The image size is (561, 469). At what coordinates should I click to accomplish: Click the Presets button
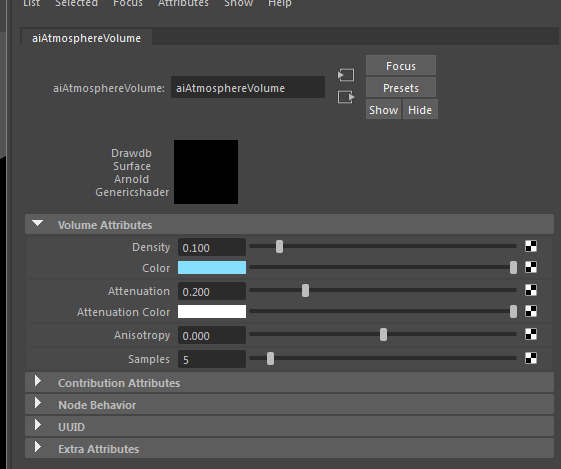point(401,87)
